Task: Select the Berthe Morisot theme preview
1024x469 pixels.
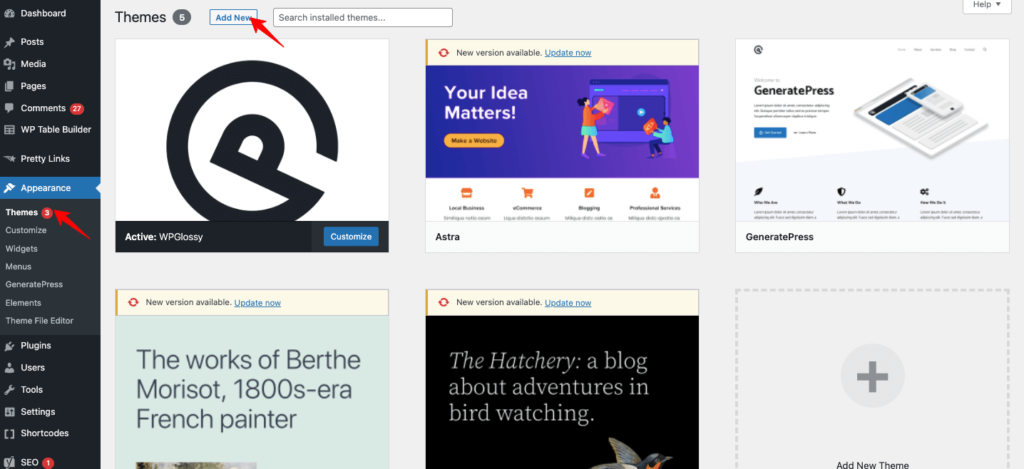Action: 252,392
